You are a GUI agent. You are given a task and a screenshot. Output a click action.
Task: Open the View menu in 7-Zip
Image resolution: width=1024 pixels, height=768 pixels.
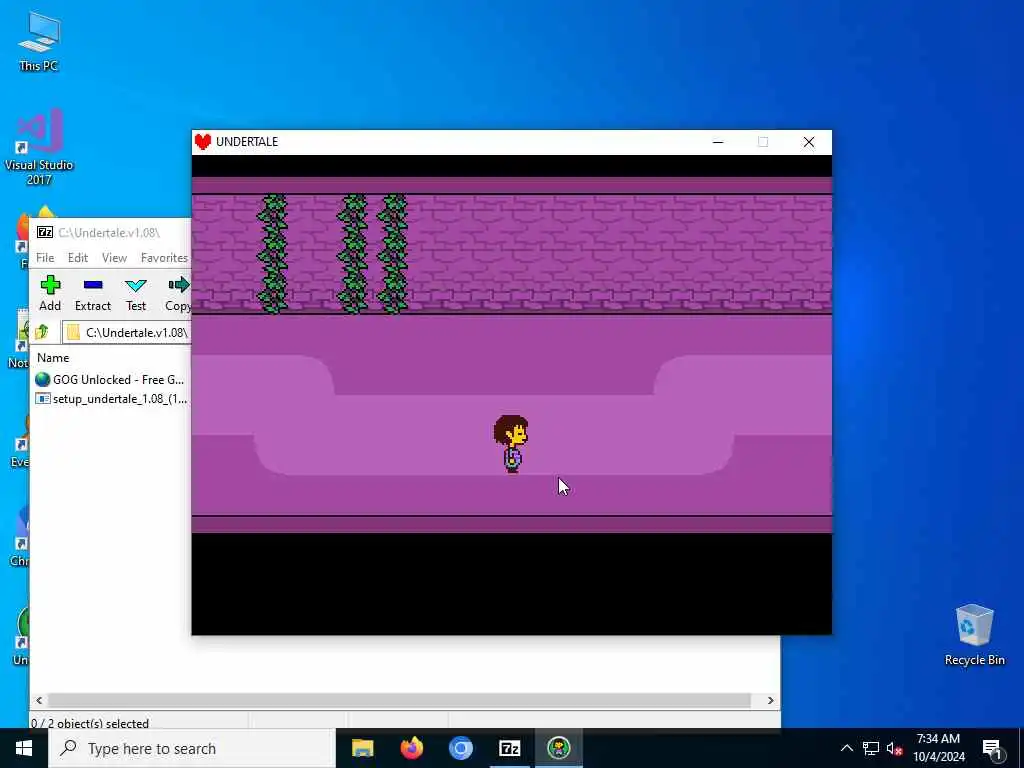[114, 258]
